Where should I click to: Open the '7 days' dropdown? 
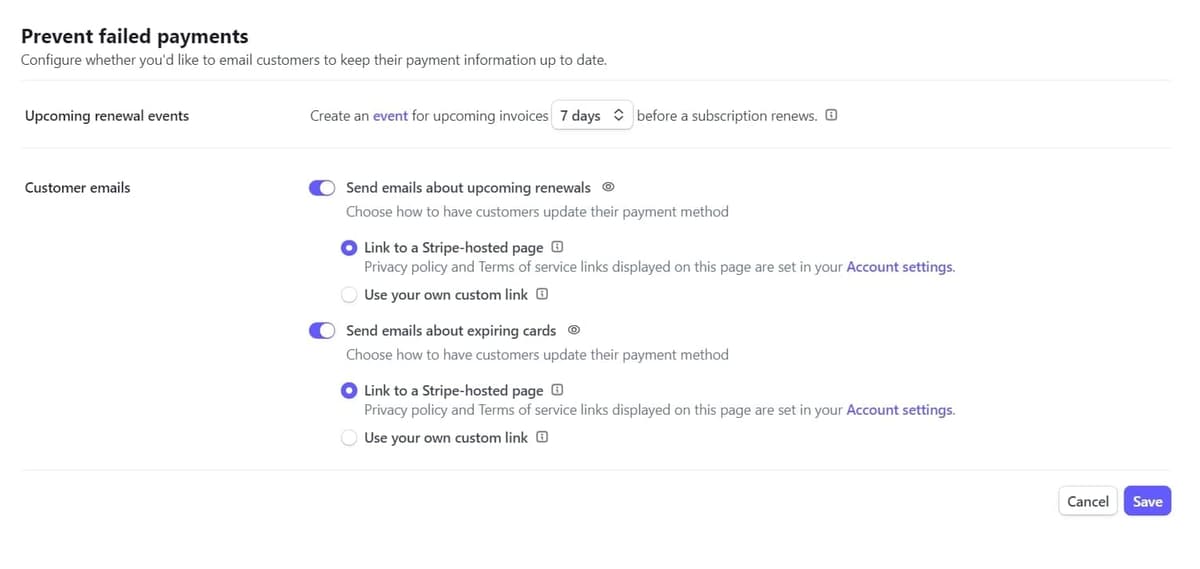pyautogui.click(x=592, y=116)
